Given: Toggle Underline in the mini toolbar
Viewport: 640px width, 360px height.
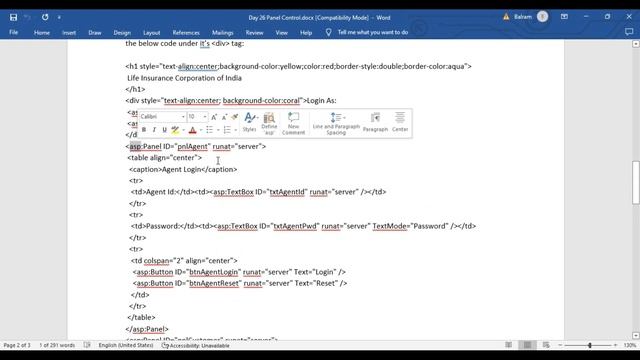Looking at the screenshot, I should (x=164, y=130).
